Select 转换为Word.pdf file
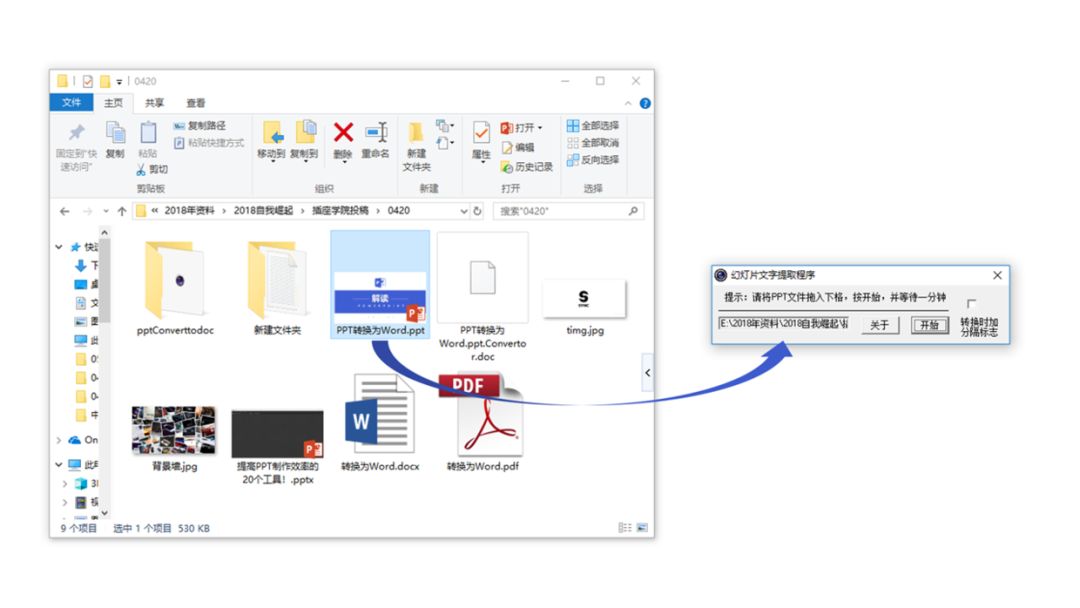 pyautogui.click(x=482, y=423)
